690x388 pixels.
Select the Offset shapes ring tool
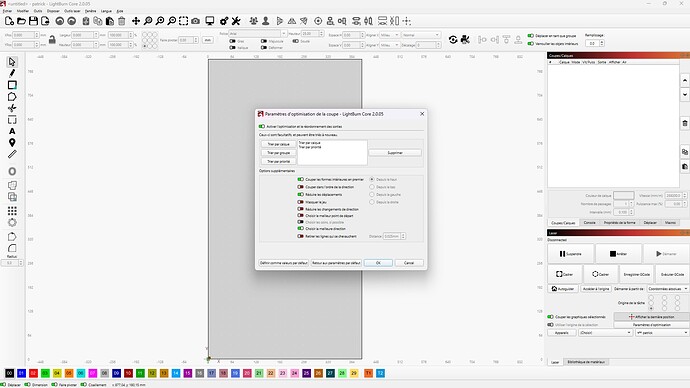[x=12, y=171]
